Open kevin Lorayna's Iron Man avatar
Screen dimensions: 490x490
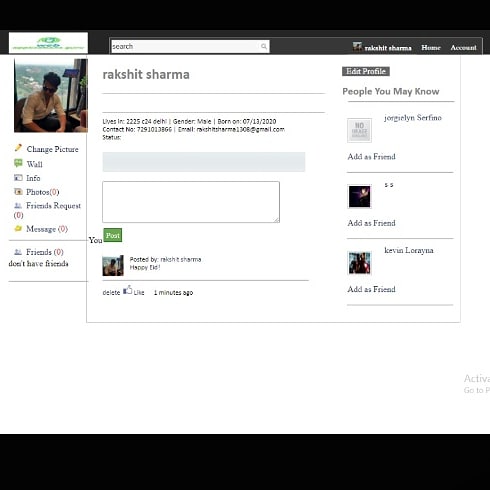[359, 263]
